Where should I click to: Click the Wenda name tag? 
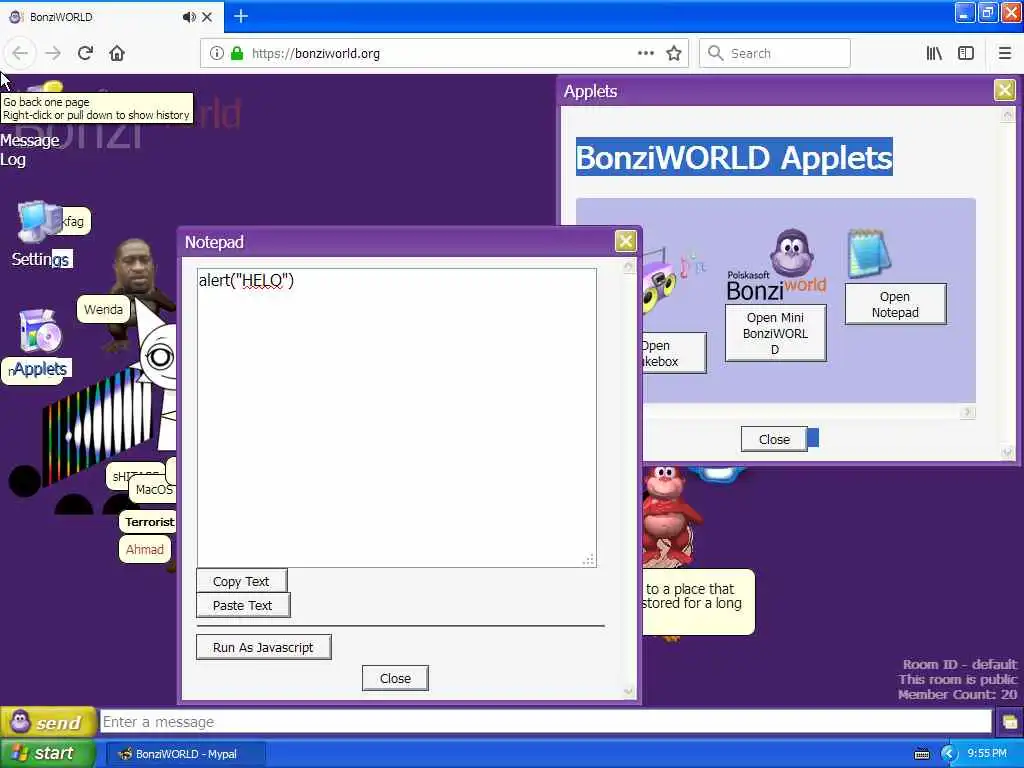(103, 310)
